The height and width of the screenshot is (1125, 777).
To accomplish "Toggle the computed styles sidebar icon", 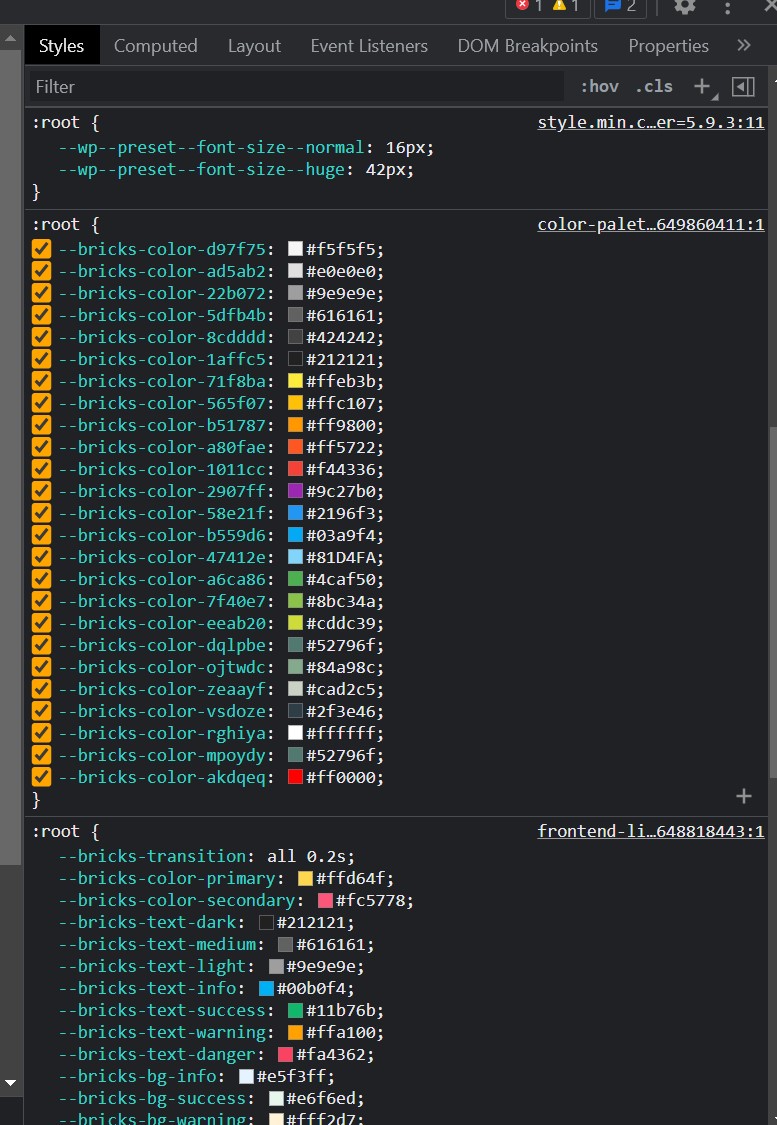I will coord(743,87).
